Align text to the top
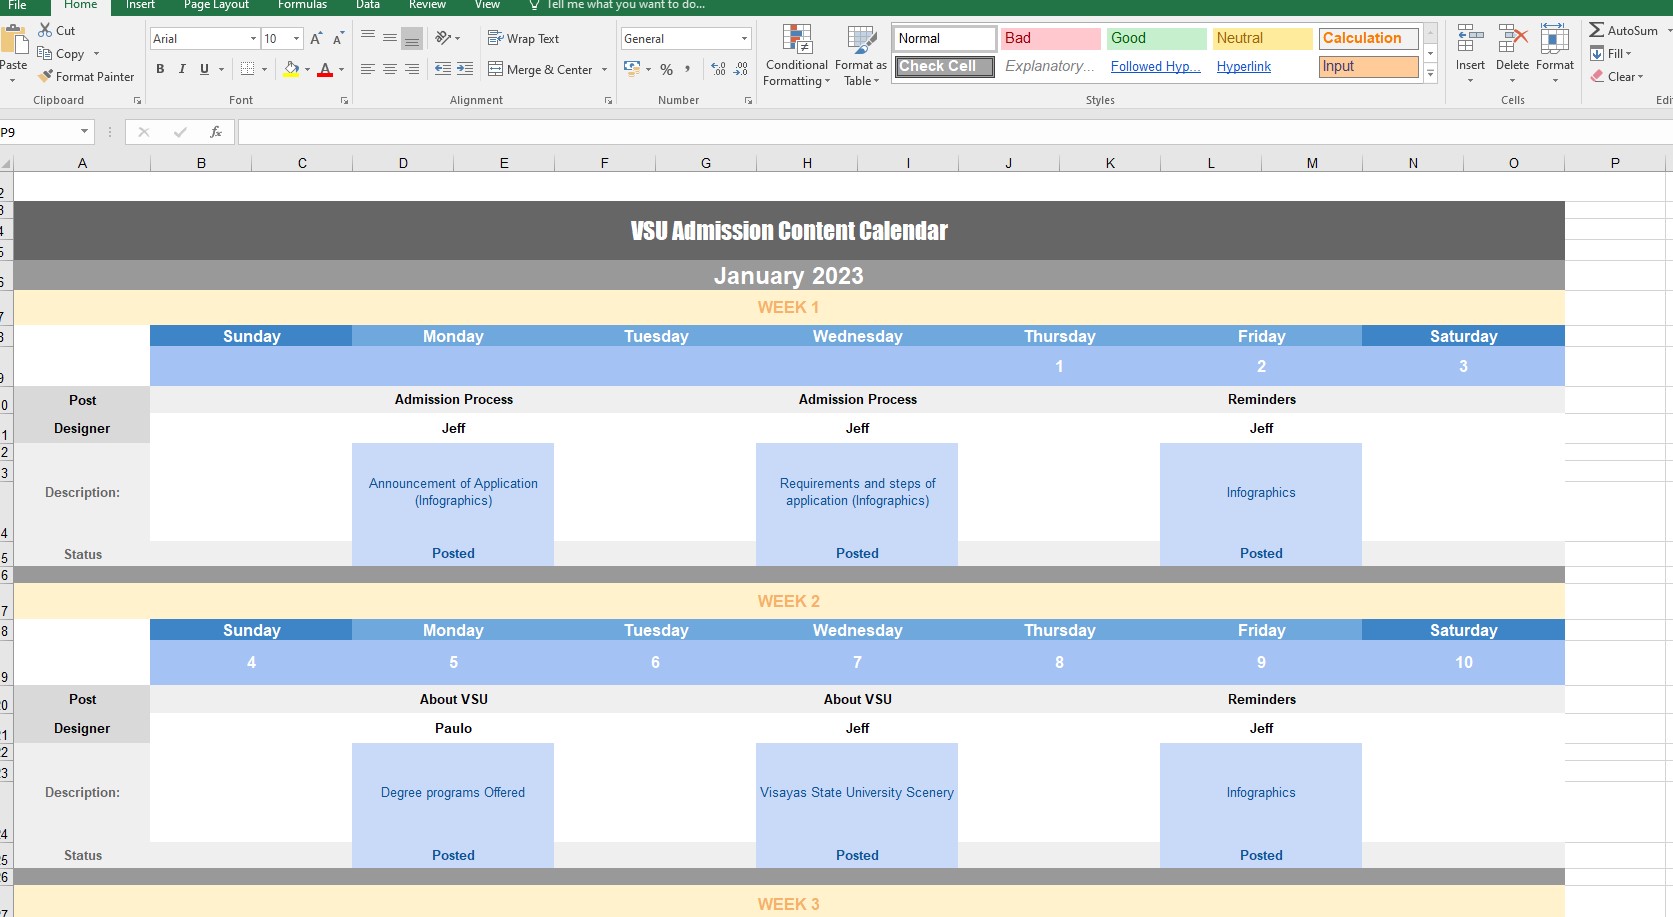Viewport: 1673px width, 917px height. coord(368,38)
